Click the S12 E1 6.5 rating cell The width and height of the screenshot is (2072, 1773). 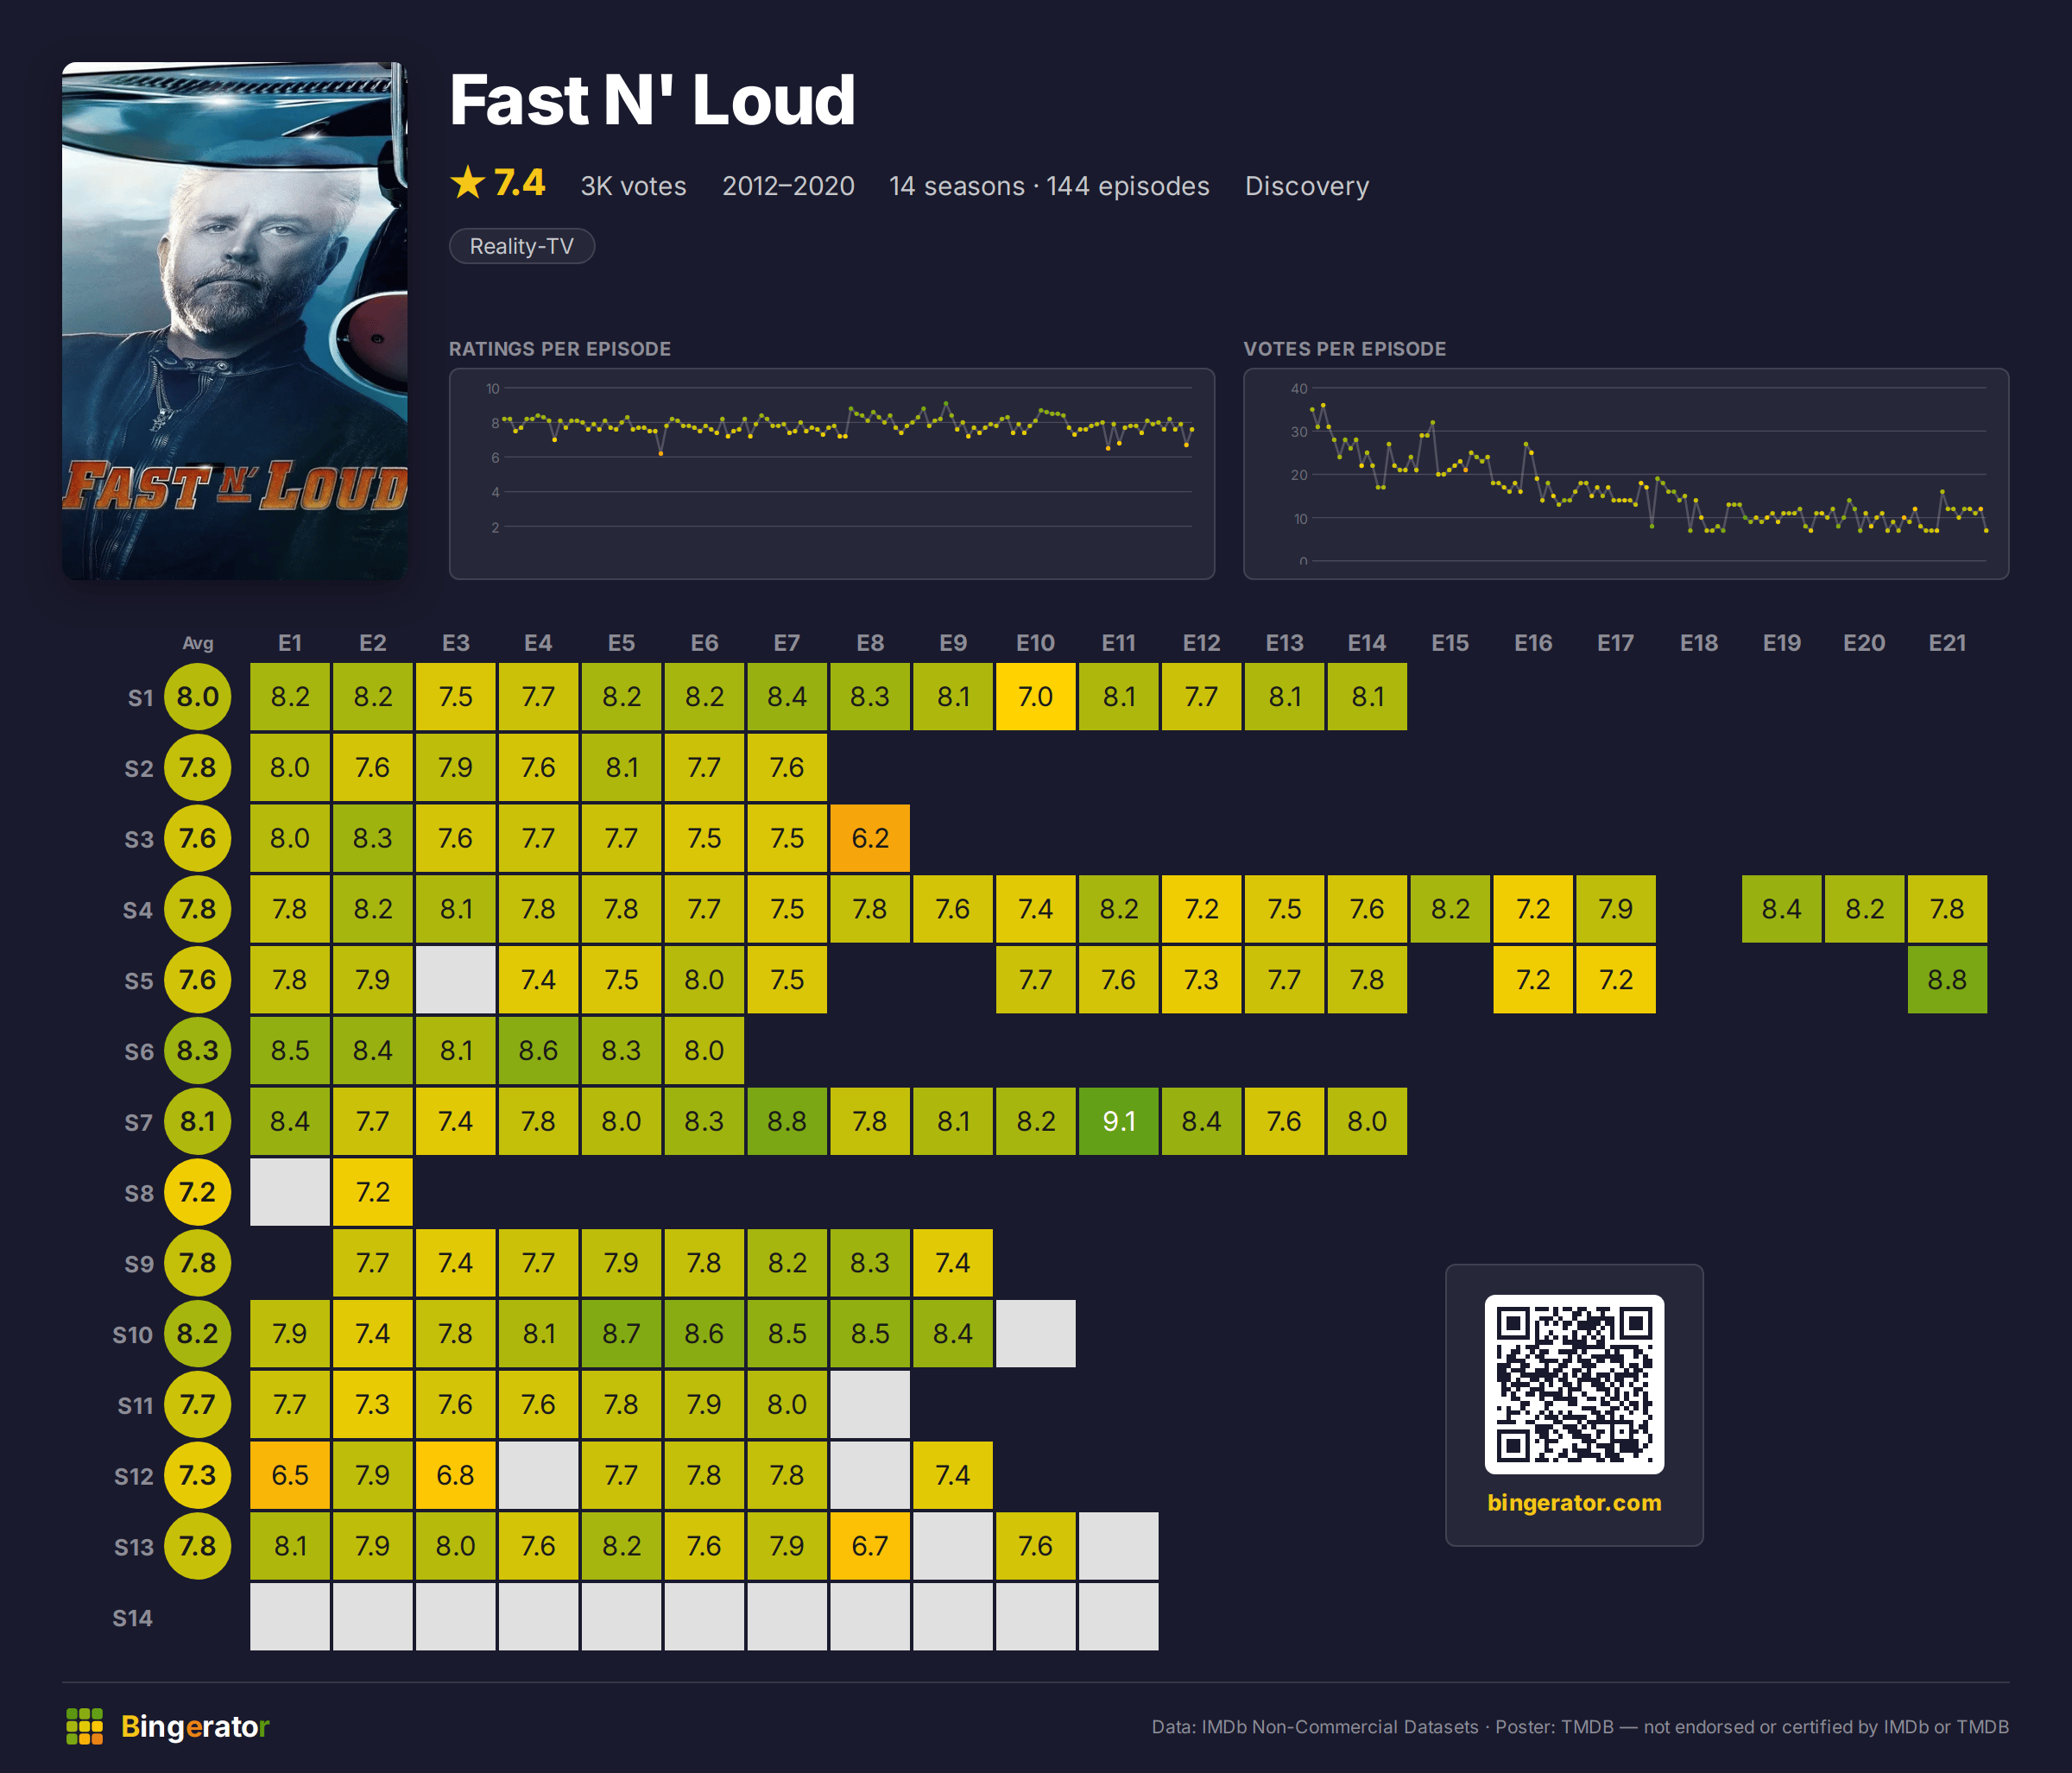(x=290, y=1475)
